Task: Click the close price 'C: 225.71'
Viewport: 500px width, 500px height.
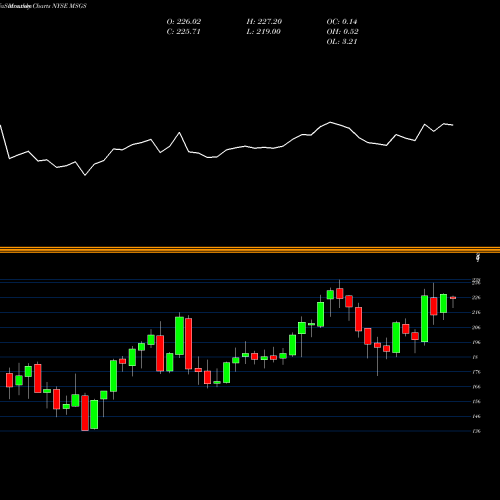Action: tap(183, 32)
